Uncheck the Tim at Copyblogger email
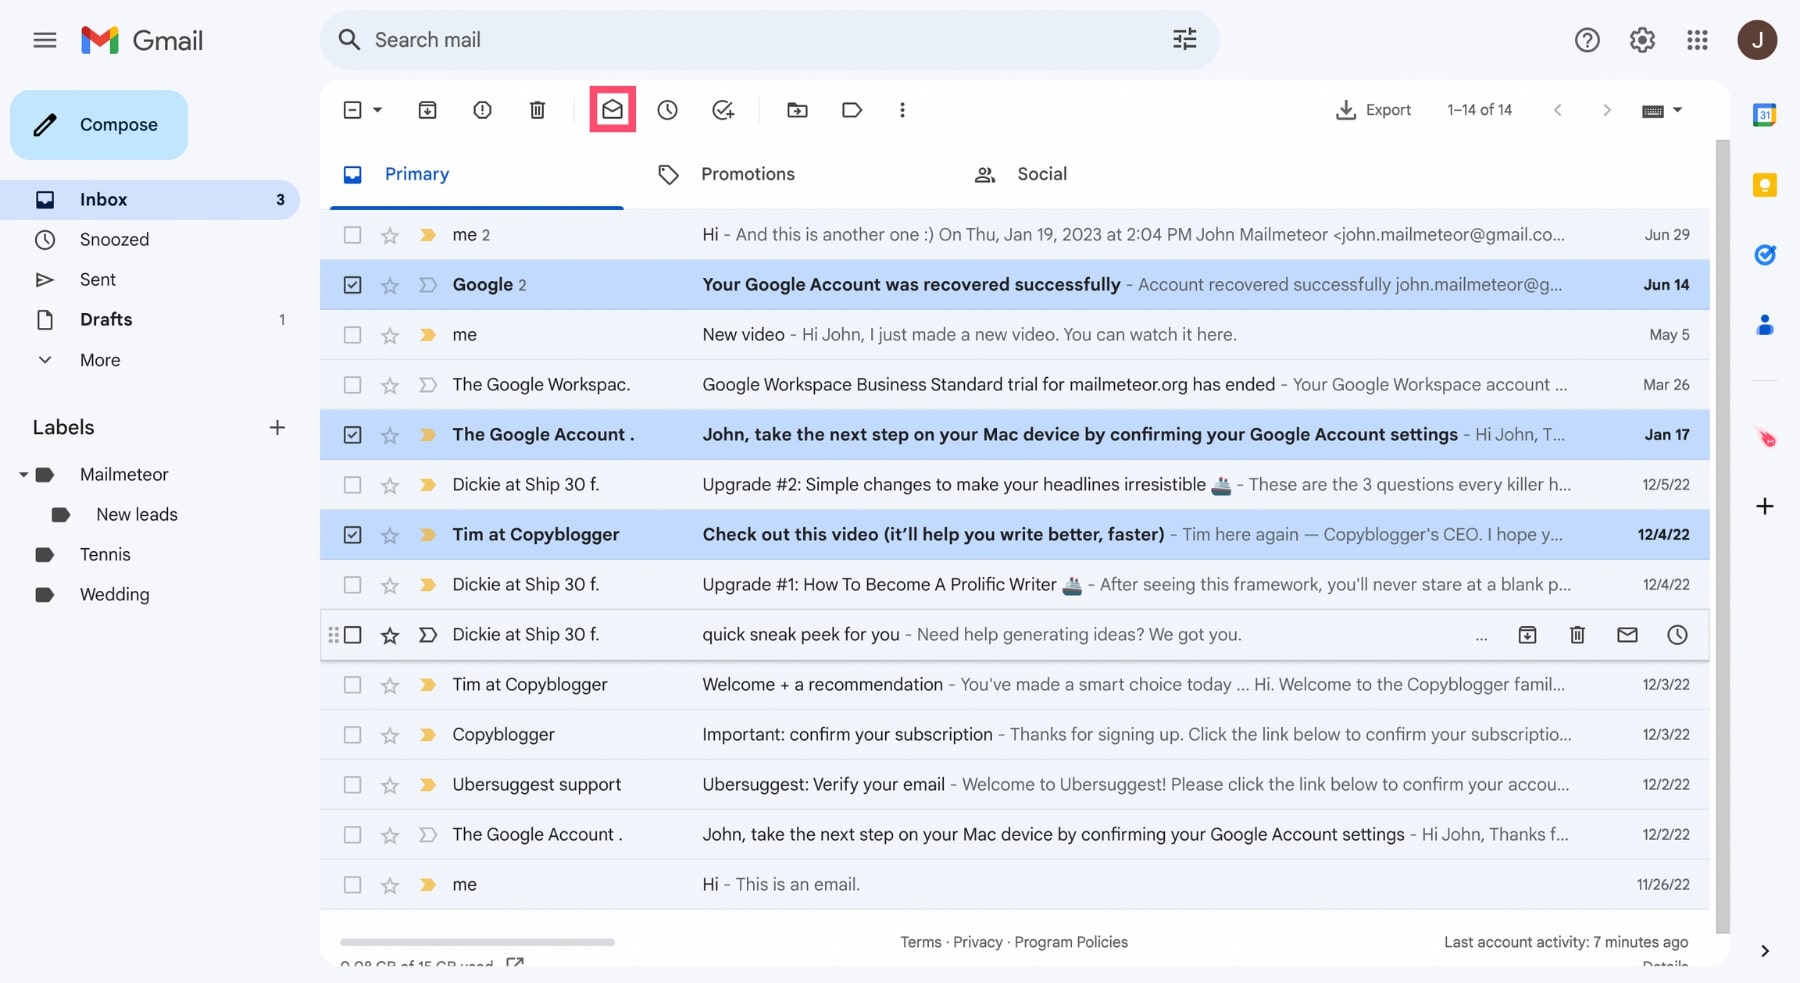Viewport: 1800px width, 983px height. click(351, 534)
